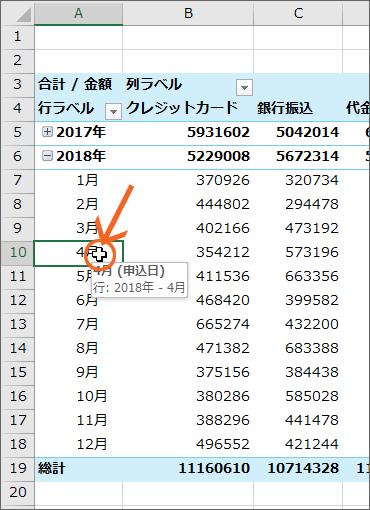Viewport: 370px width, 510px height.
Task: Select row 5 header
Action: (17, 132)
